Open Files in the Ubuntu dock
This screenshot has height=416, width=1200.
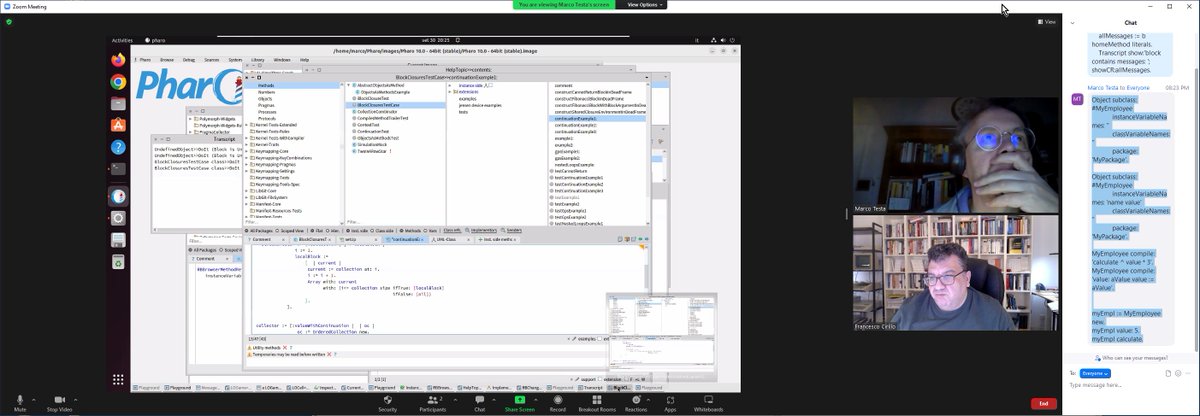coord(118,104)
